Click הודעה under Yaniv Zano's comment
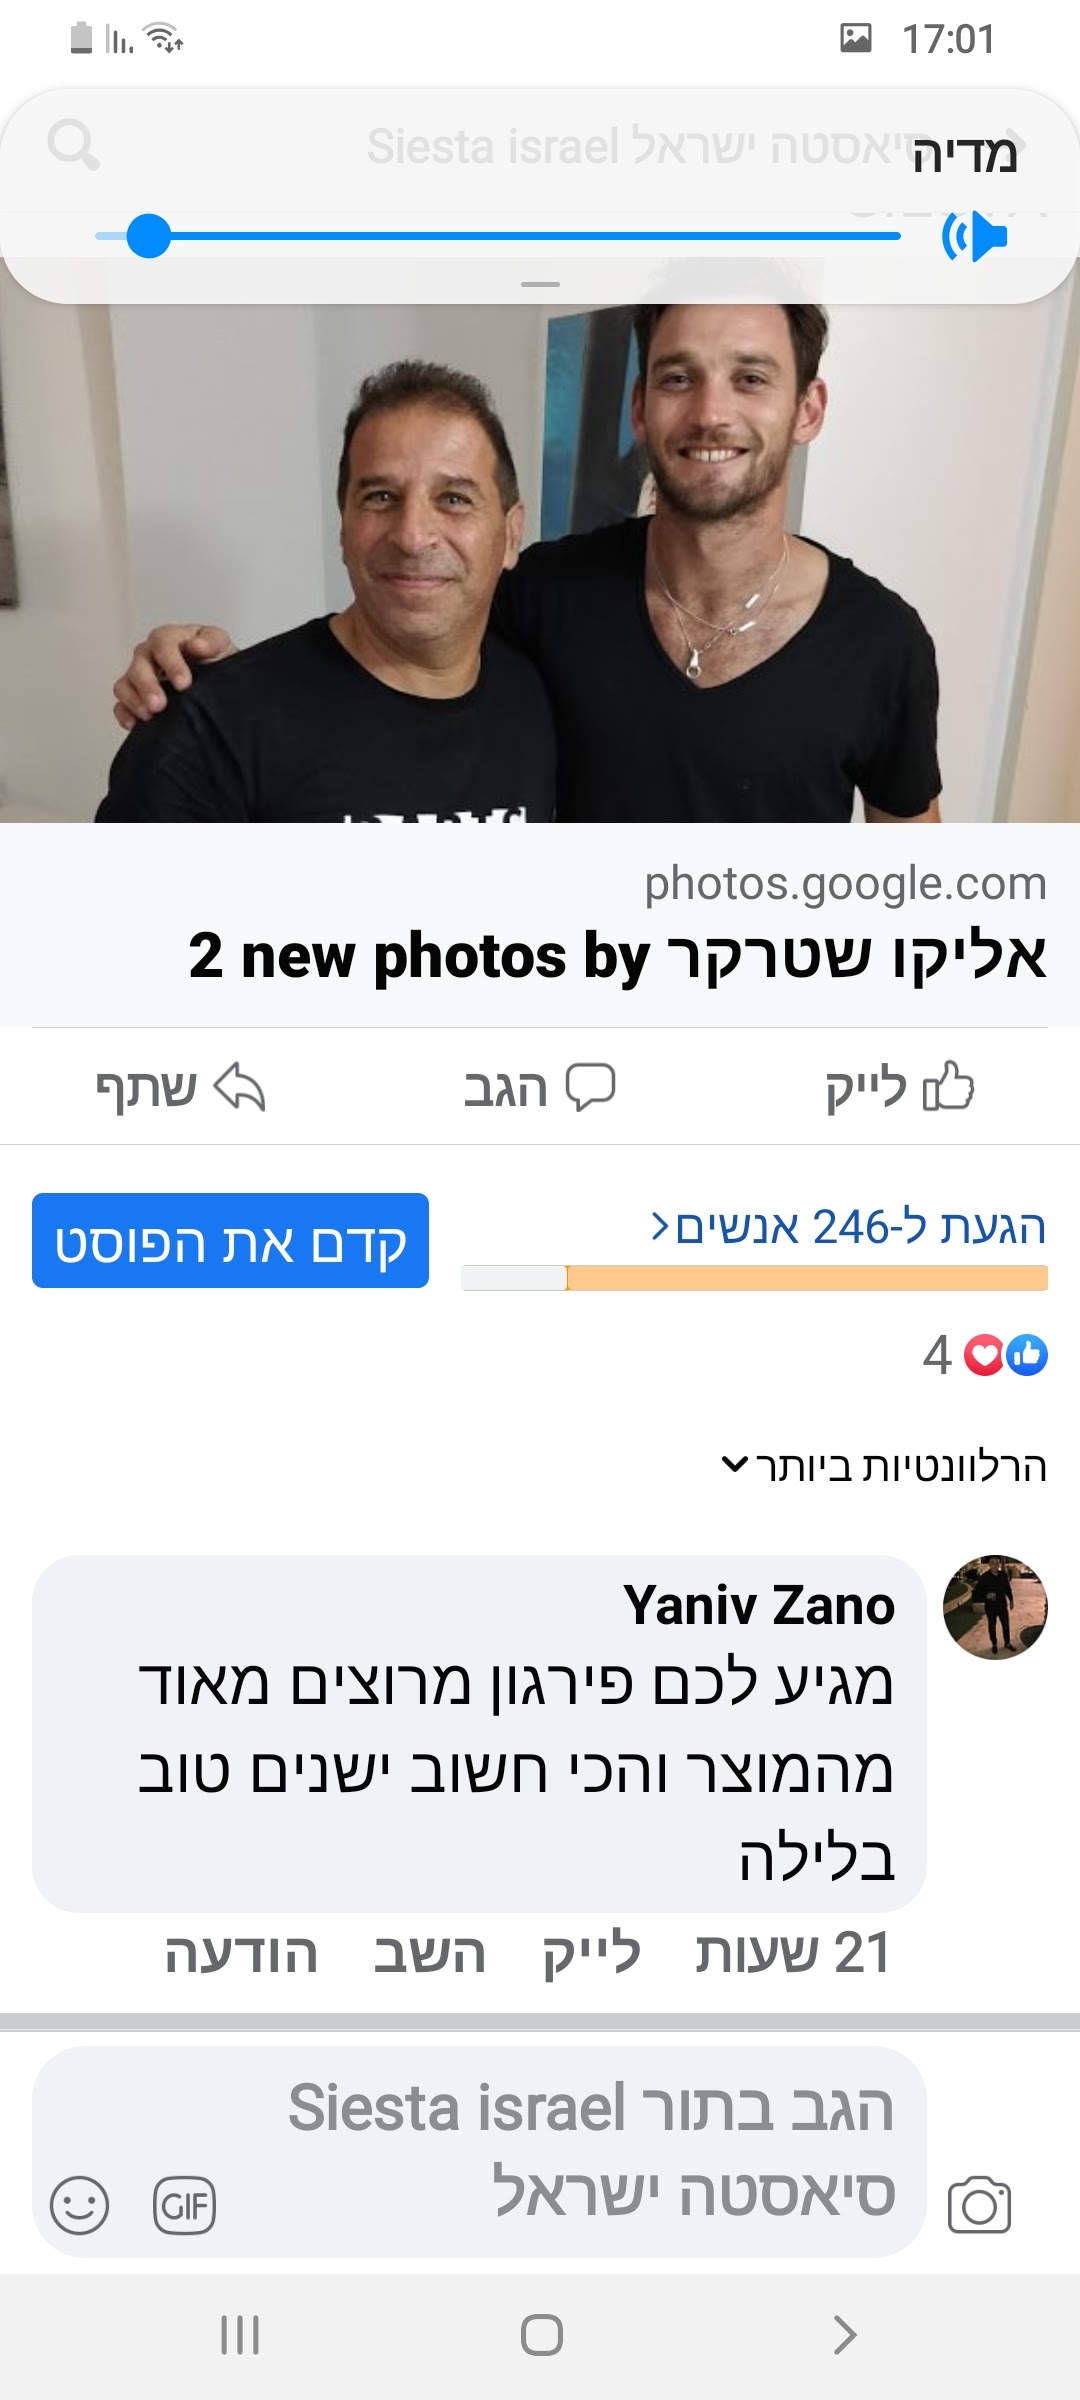This screenshot has width=1080, height=2400. (241, 1954)
